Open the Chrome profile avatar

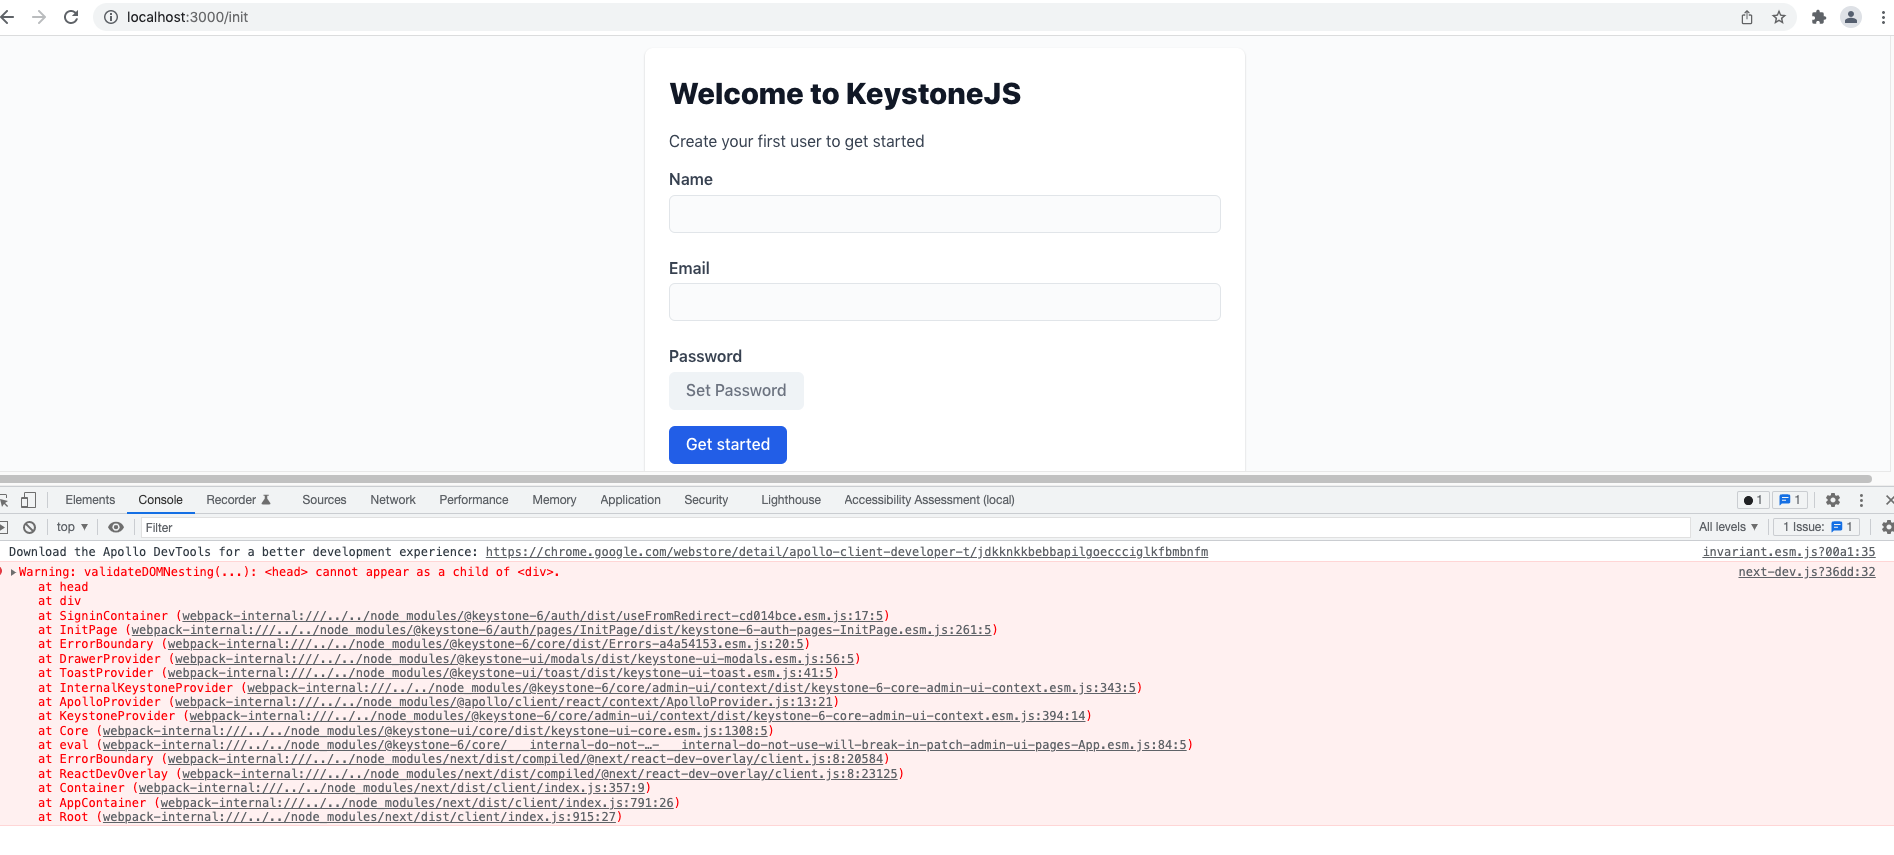tap(1851, 17)
